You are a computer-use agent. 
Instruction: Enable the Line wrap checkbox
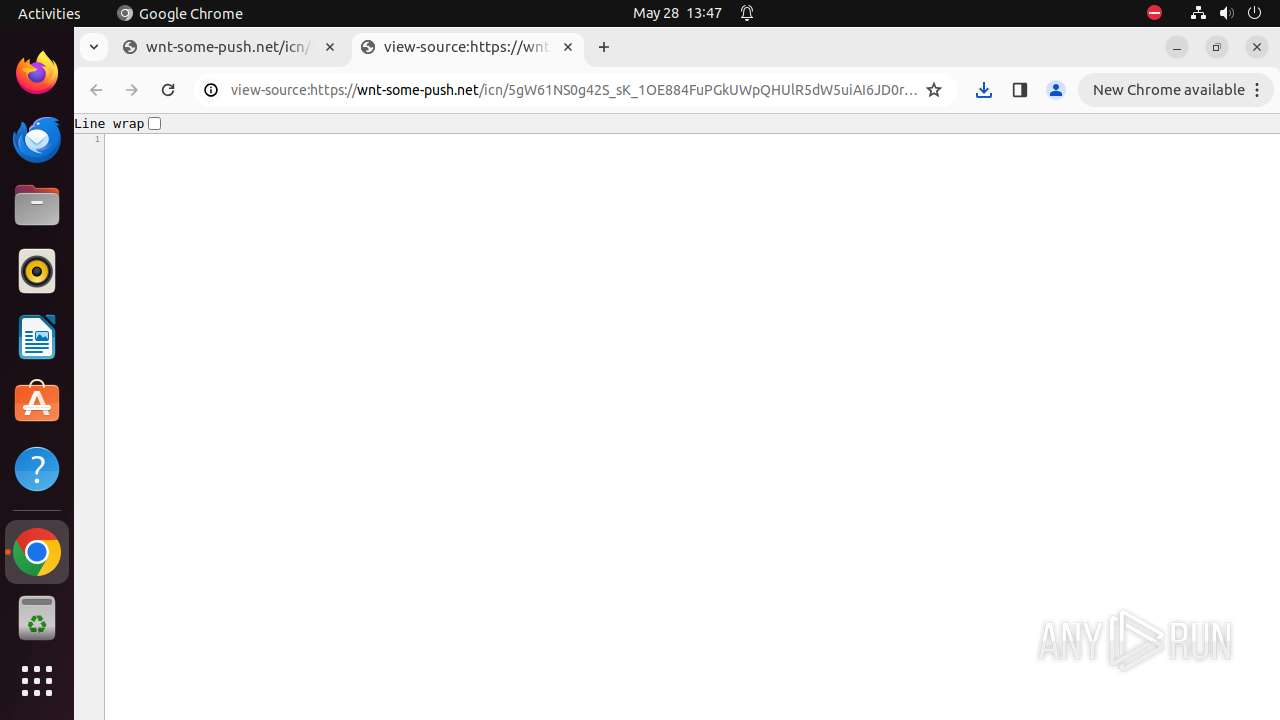pos(154,124)
